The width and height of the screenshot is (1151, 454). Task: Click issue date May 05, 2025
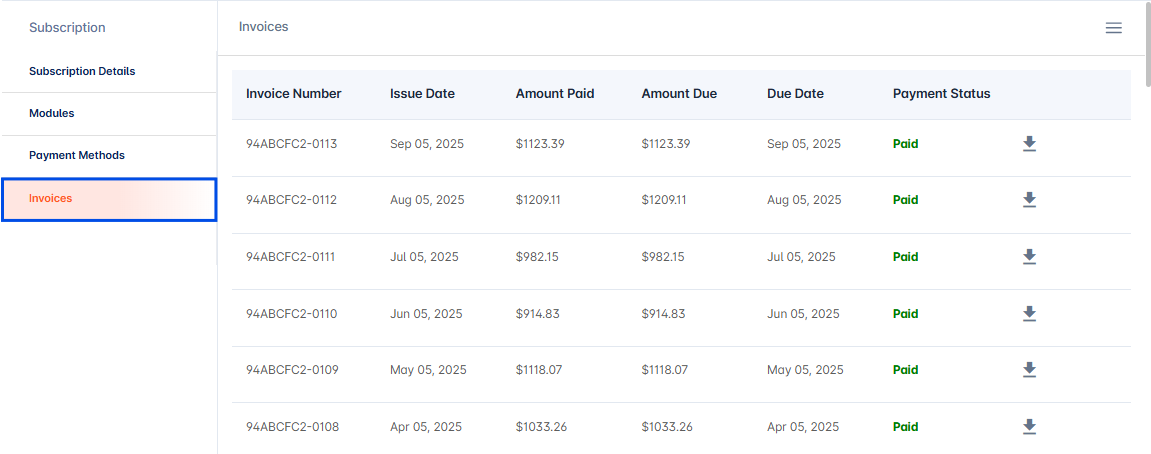pyautogui.click(x=428, y=370)
